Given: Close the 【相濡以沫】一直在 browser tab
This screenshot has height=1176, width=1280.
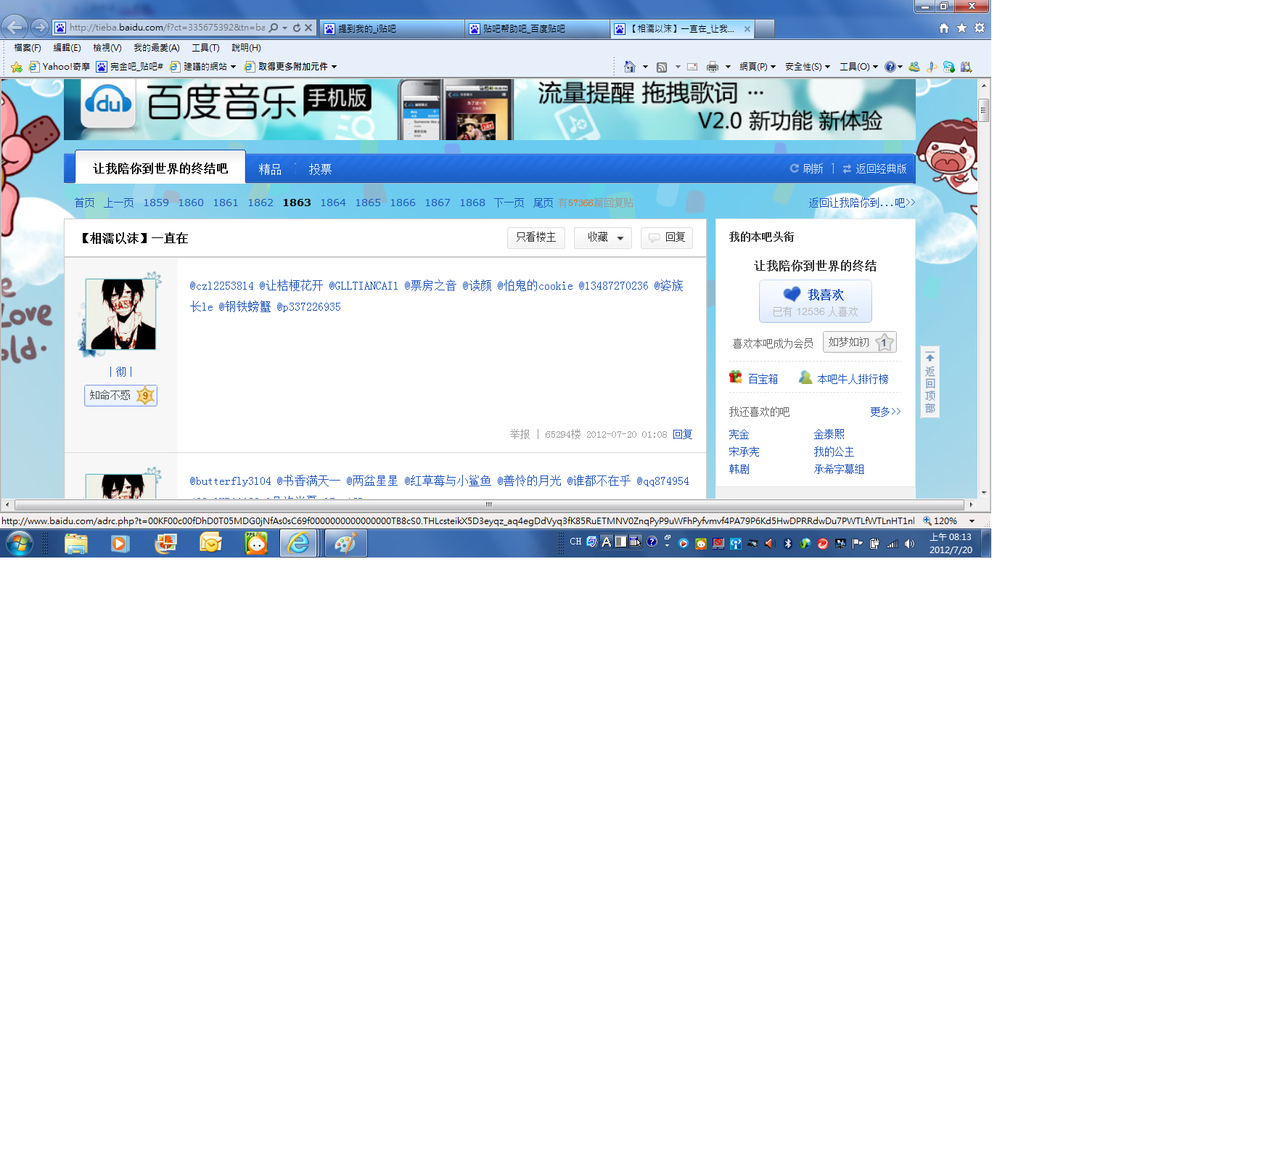Looking at the screenshot, I should pos(747,29).
